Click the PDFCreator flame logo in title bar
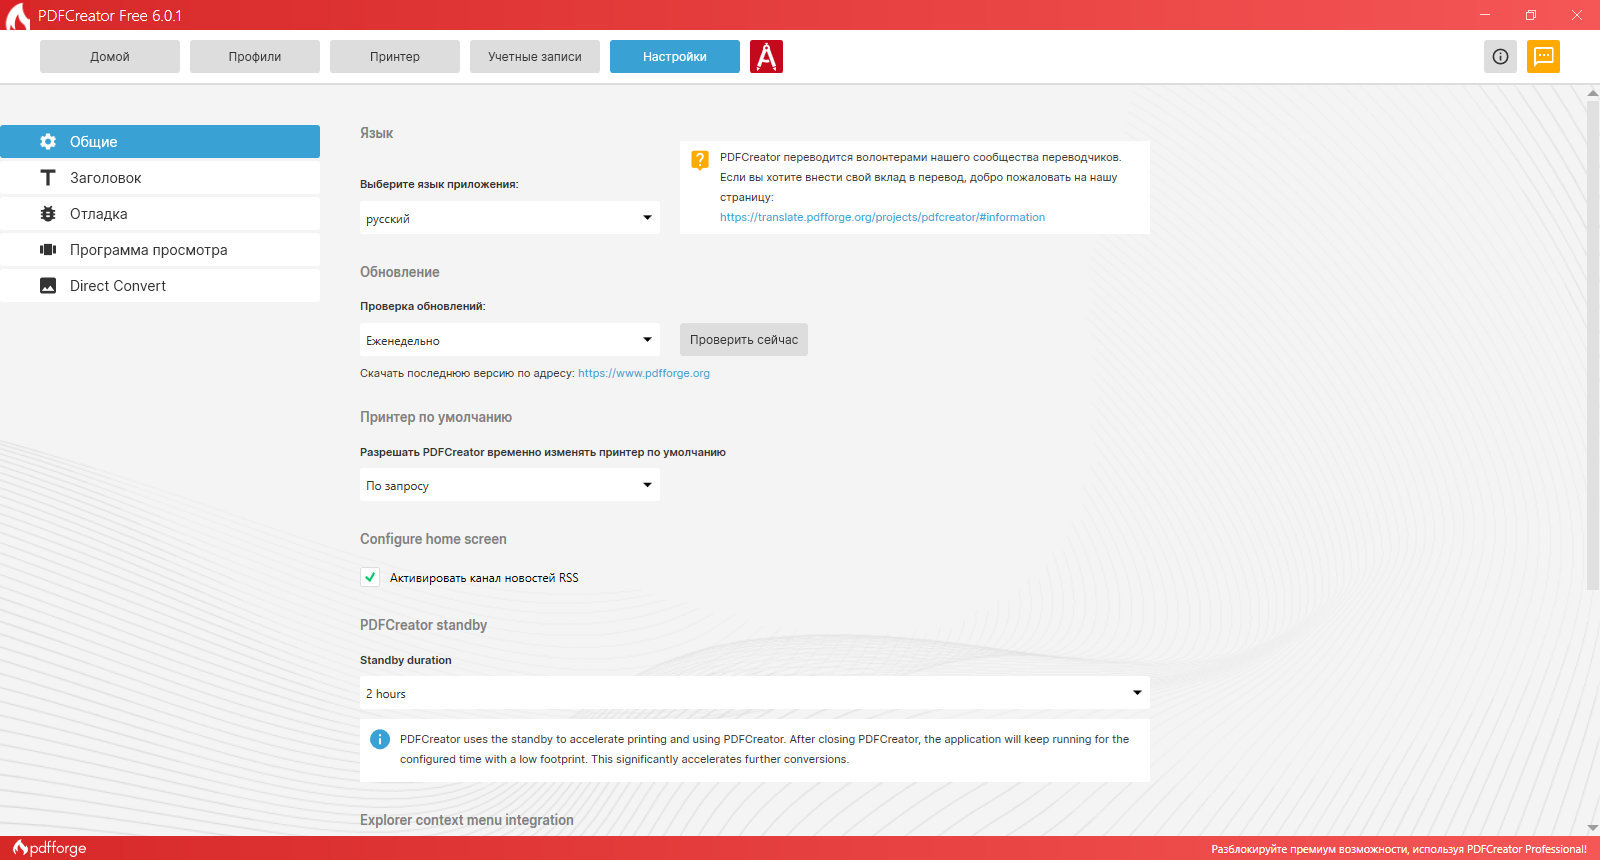 [18, 16]
